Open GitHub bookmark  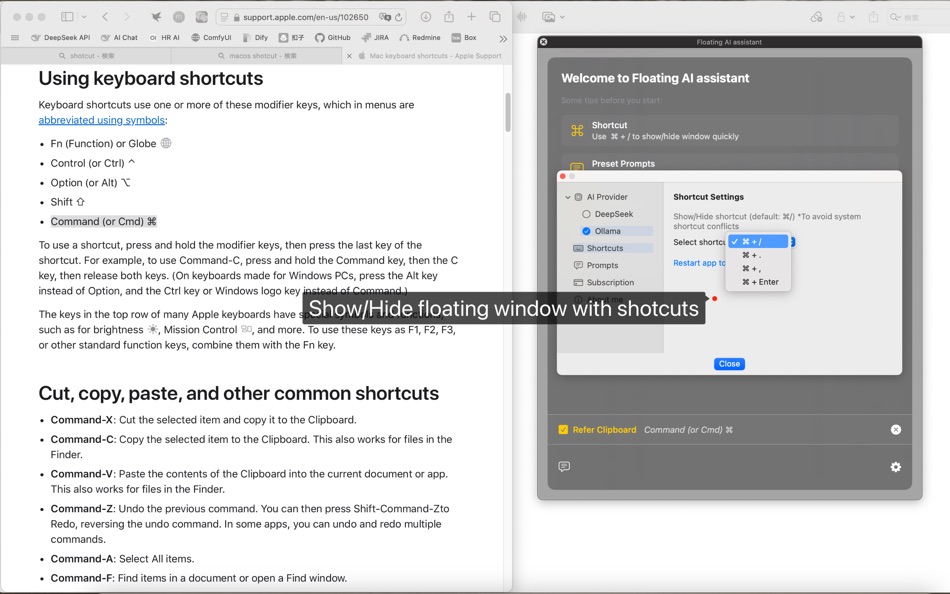point(333,38)
